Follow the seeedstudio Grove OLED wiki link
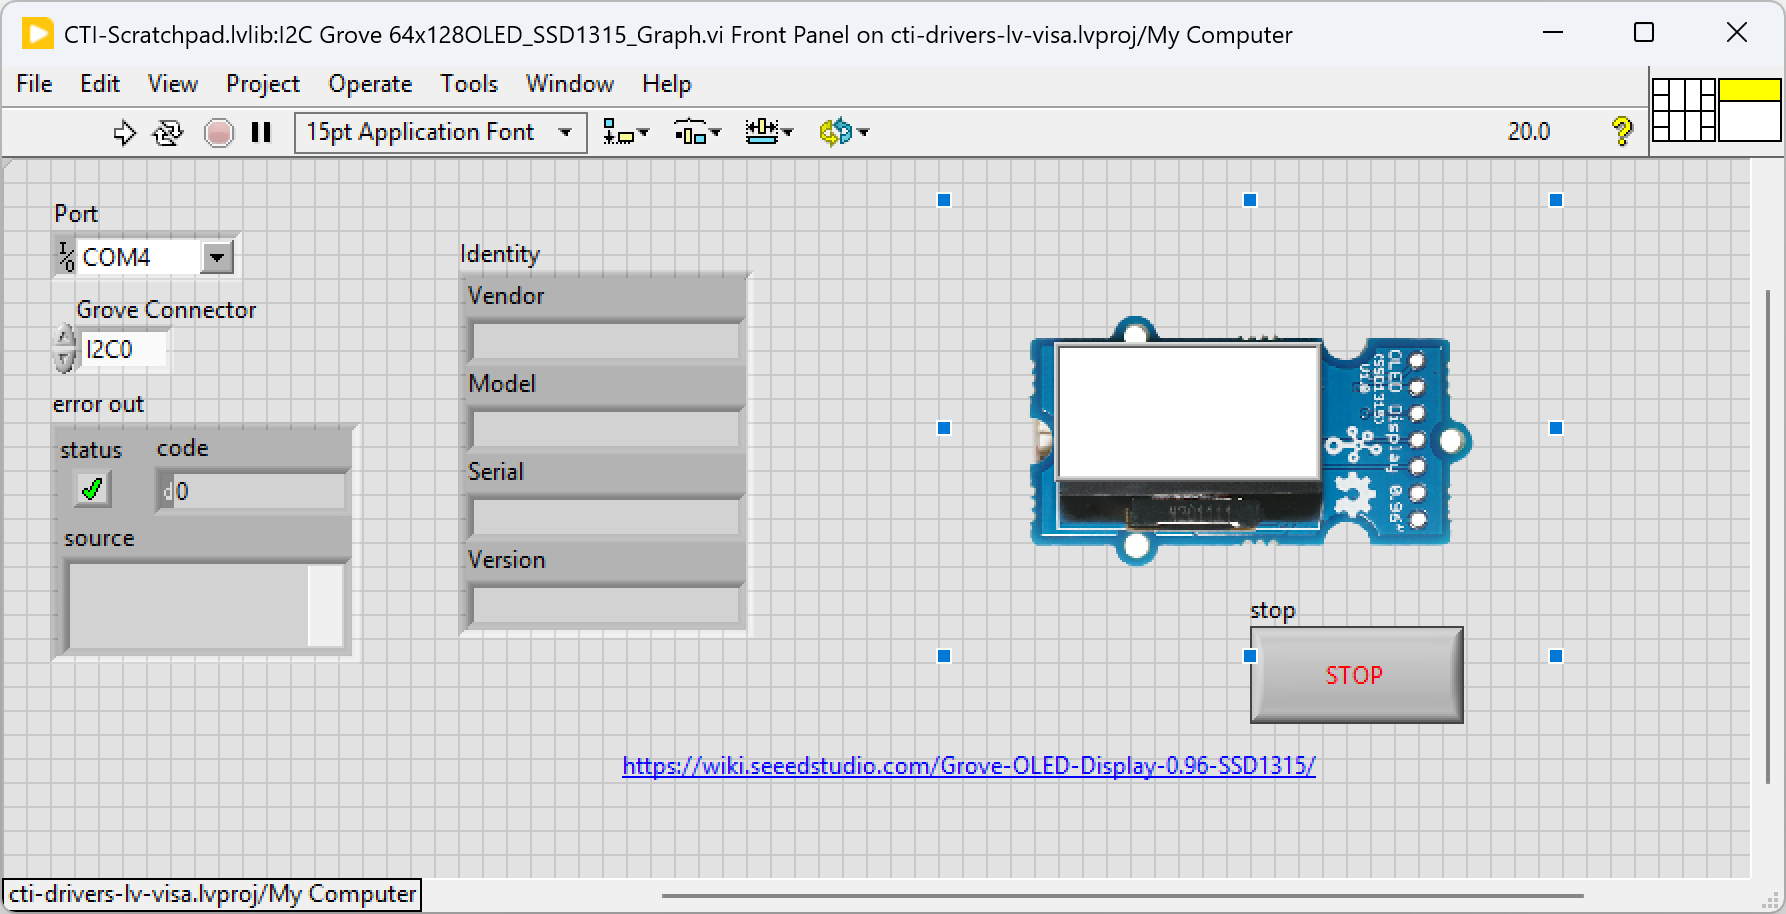Screen dimensions: 1786x914 click(x=968, y=764)
